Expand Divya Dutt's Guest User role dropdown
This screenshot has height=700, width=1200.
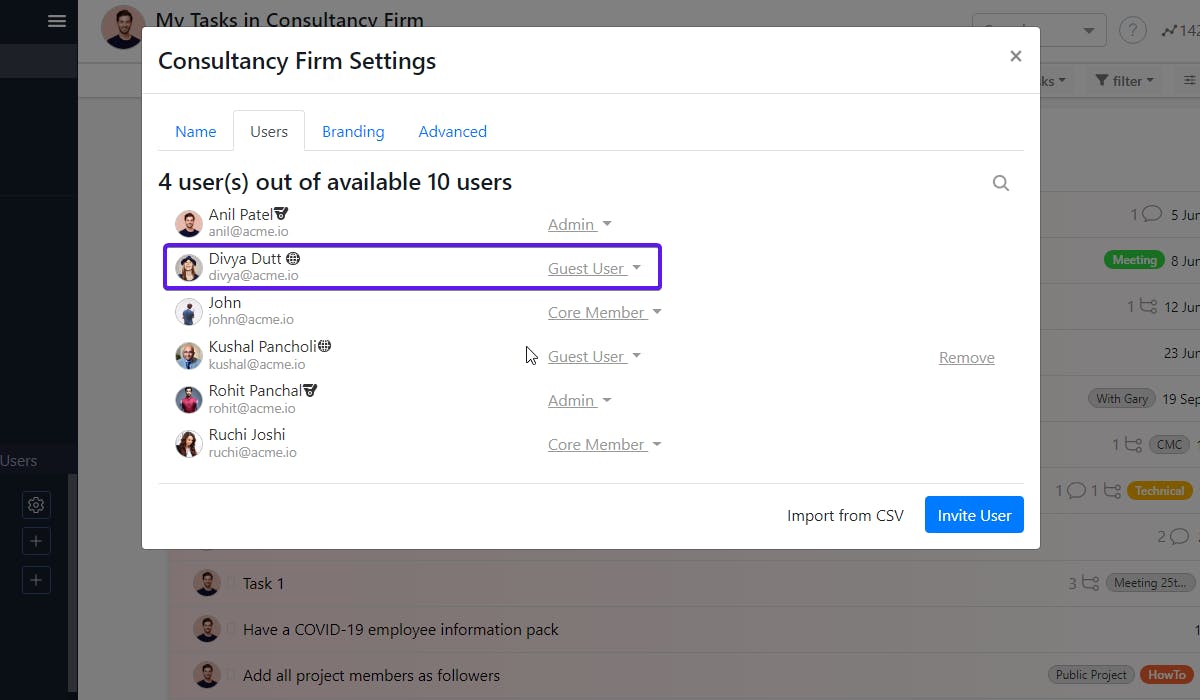click(594, 269)
